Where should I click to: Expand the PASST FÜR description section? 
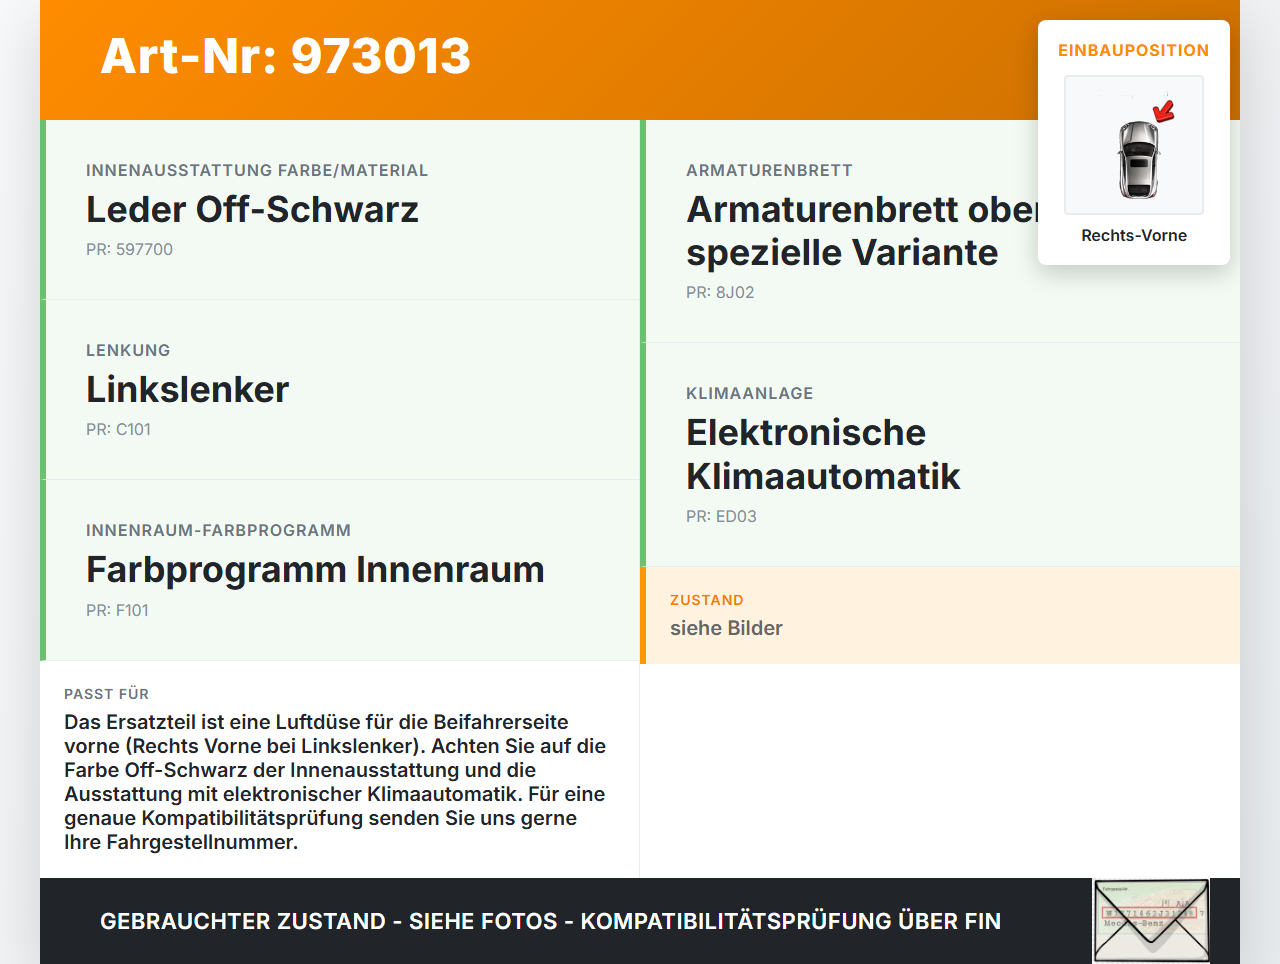click(340, 770)
